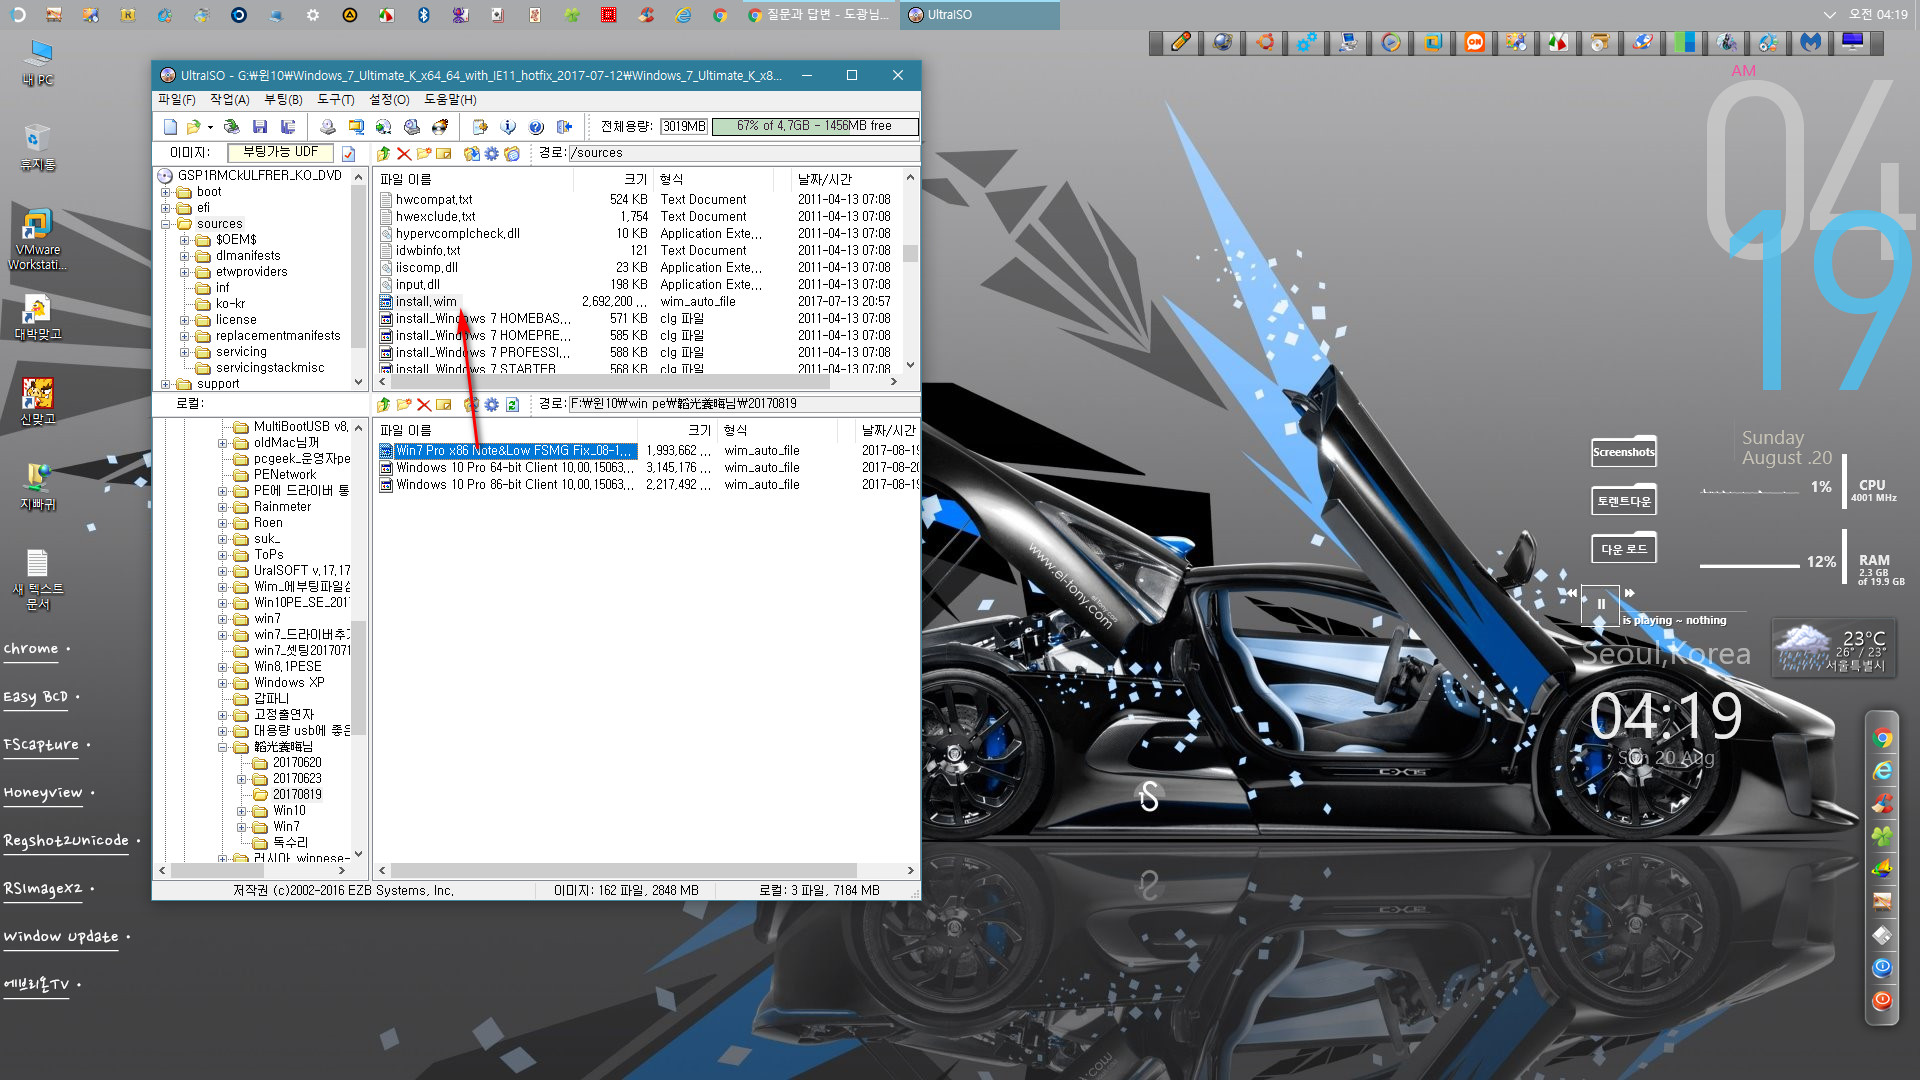Switch to the Chrome 질문과 답변 taskbar window
Screen dimensions: 1920x1080
(818, 15)
